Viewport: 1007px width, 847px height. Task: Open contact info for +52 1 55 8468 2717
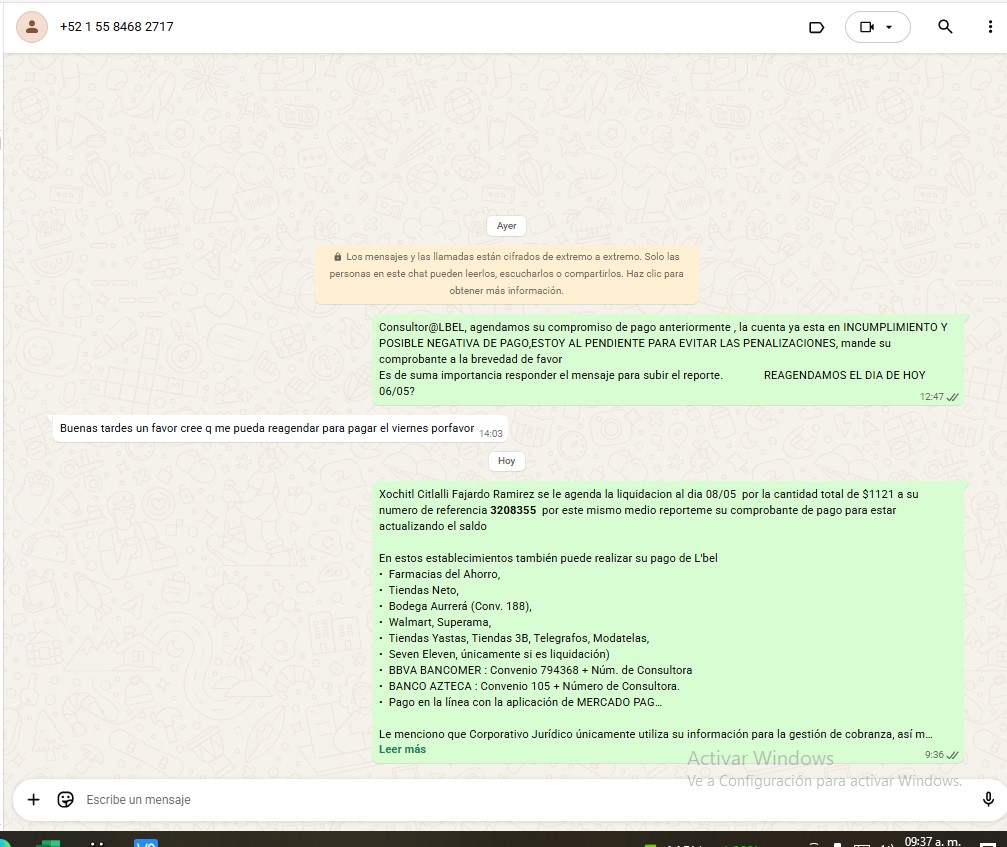point(116,27)
